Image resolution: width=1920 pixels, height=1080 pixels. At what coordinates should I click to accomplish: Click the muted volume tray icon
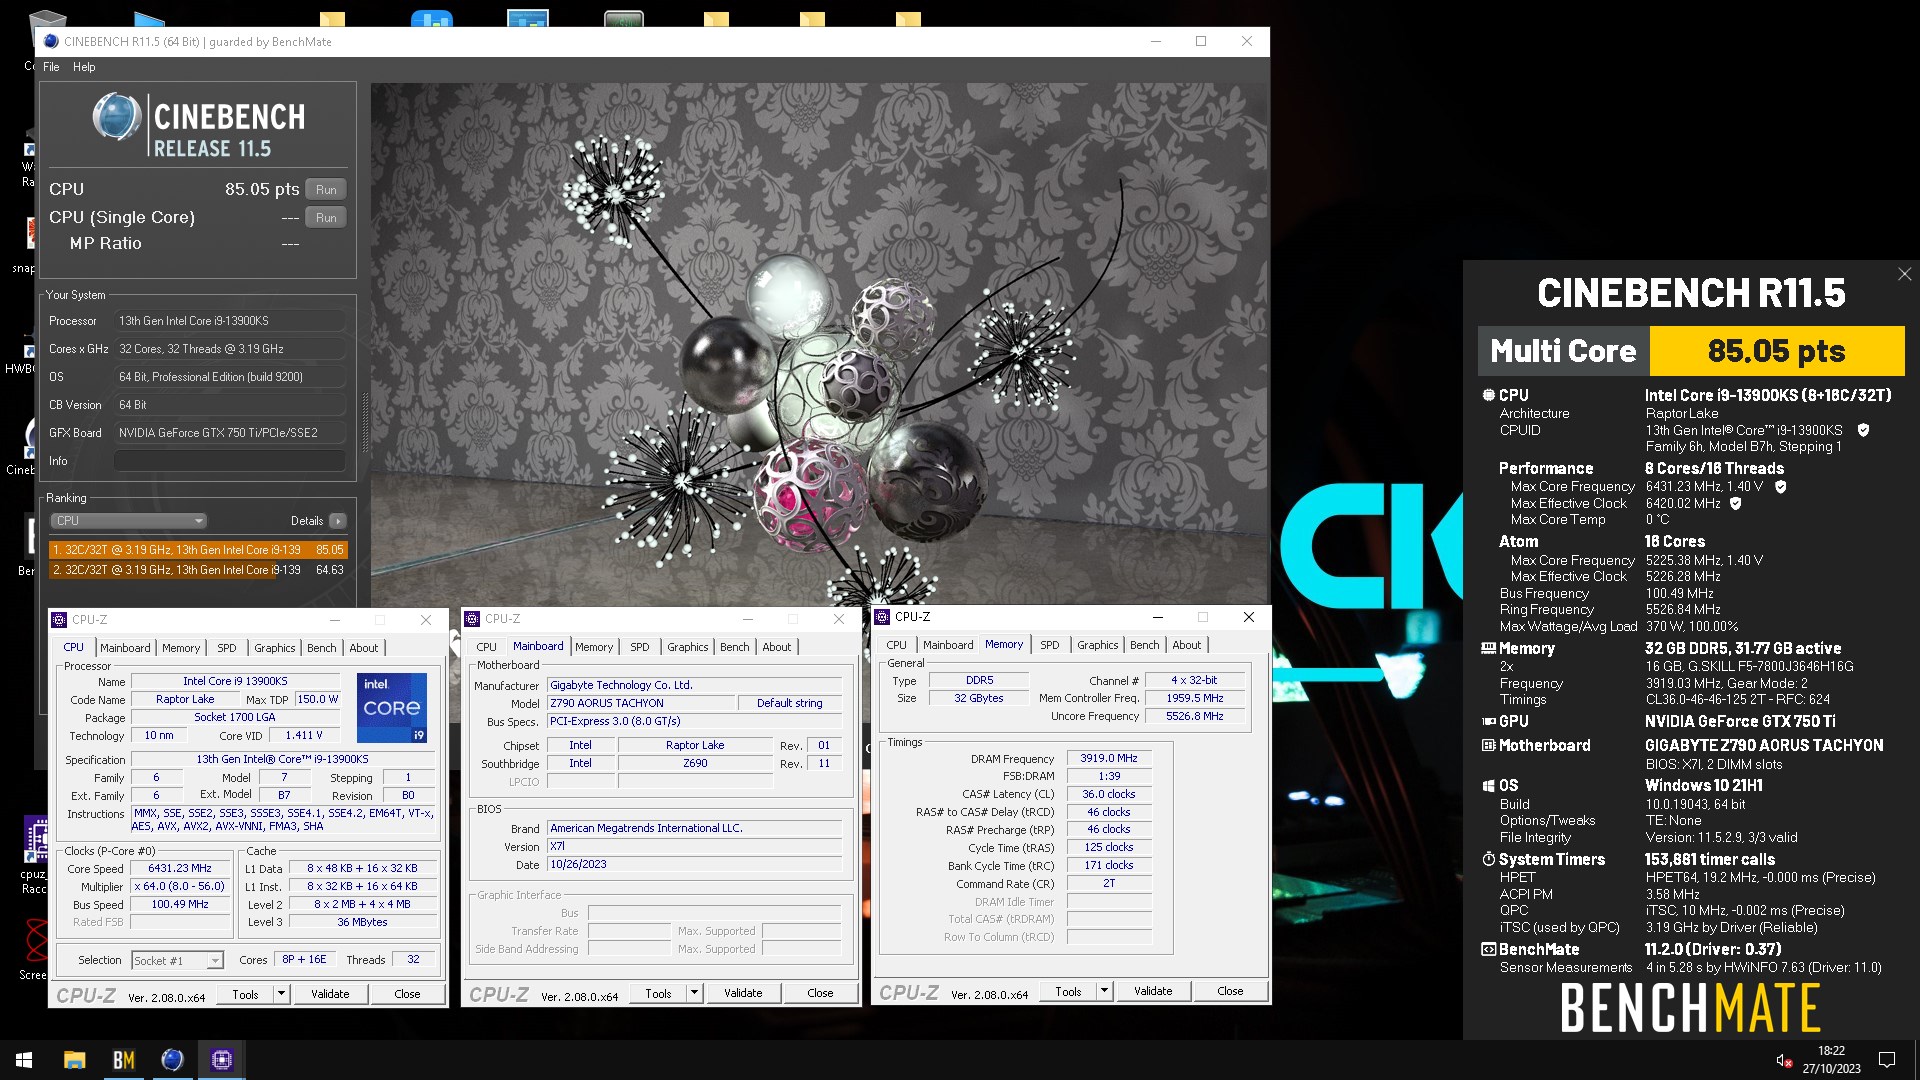coord(1783,1060)
